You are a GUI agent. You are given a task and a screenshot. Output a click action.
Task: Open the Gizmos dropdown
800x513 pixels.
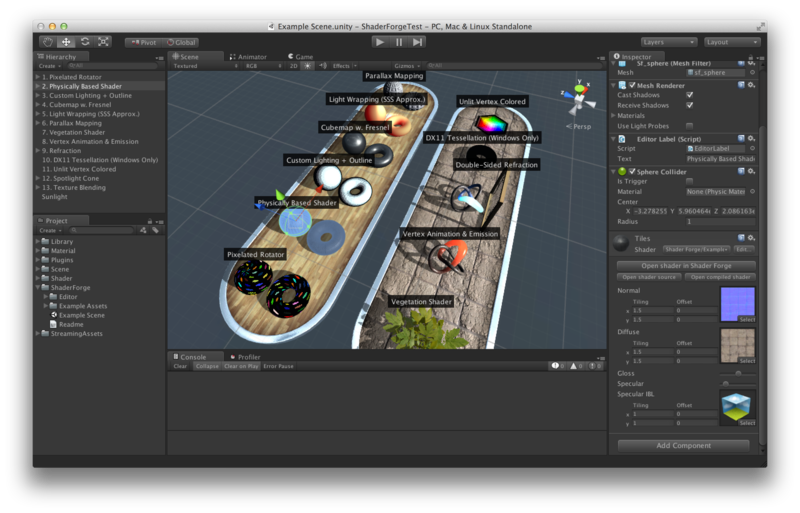point(407,66)
